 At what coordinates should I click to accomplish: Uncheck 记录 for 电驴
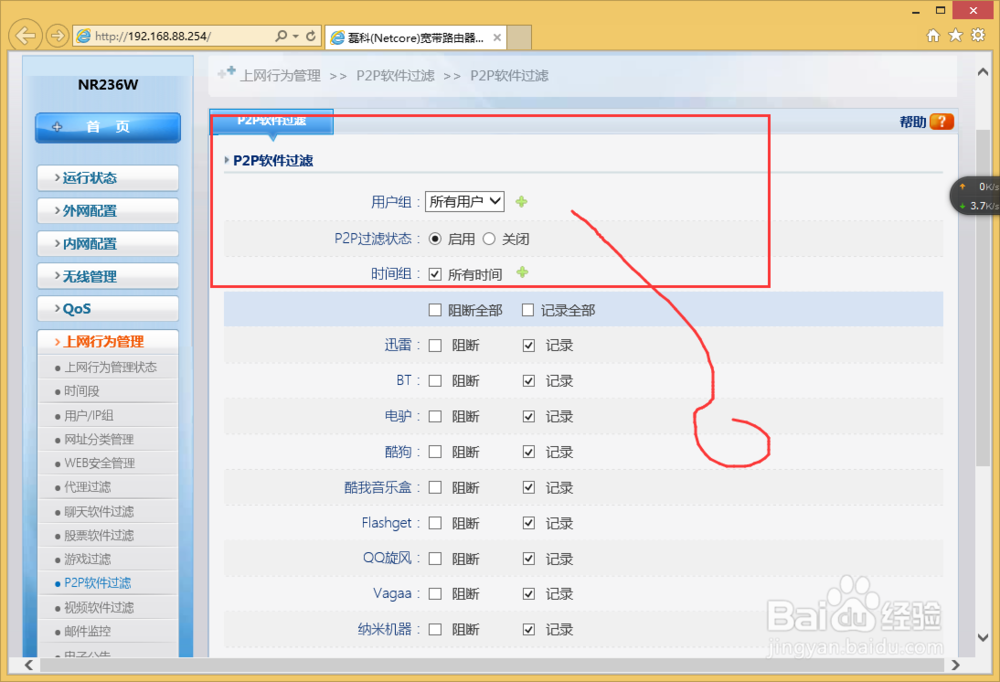[529, 416]
